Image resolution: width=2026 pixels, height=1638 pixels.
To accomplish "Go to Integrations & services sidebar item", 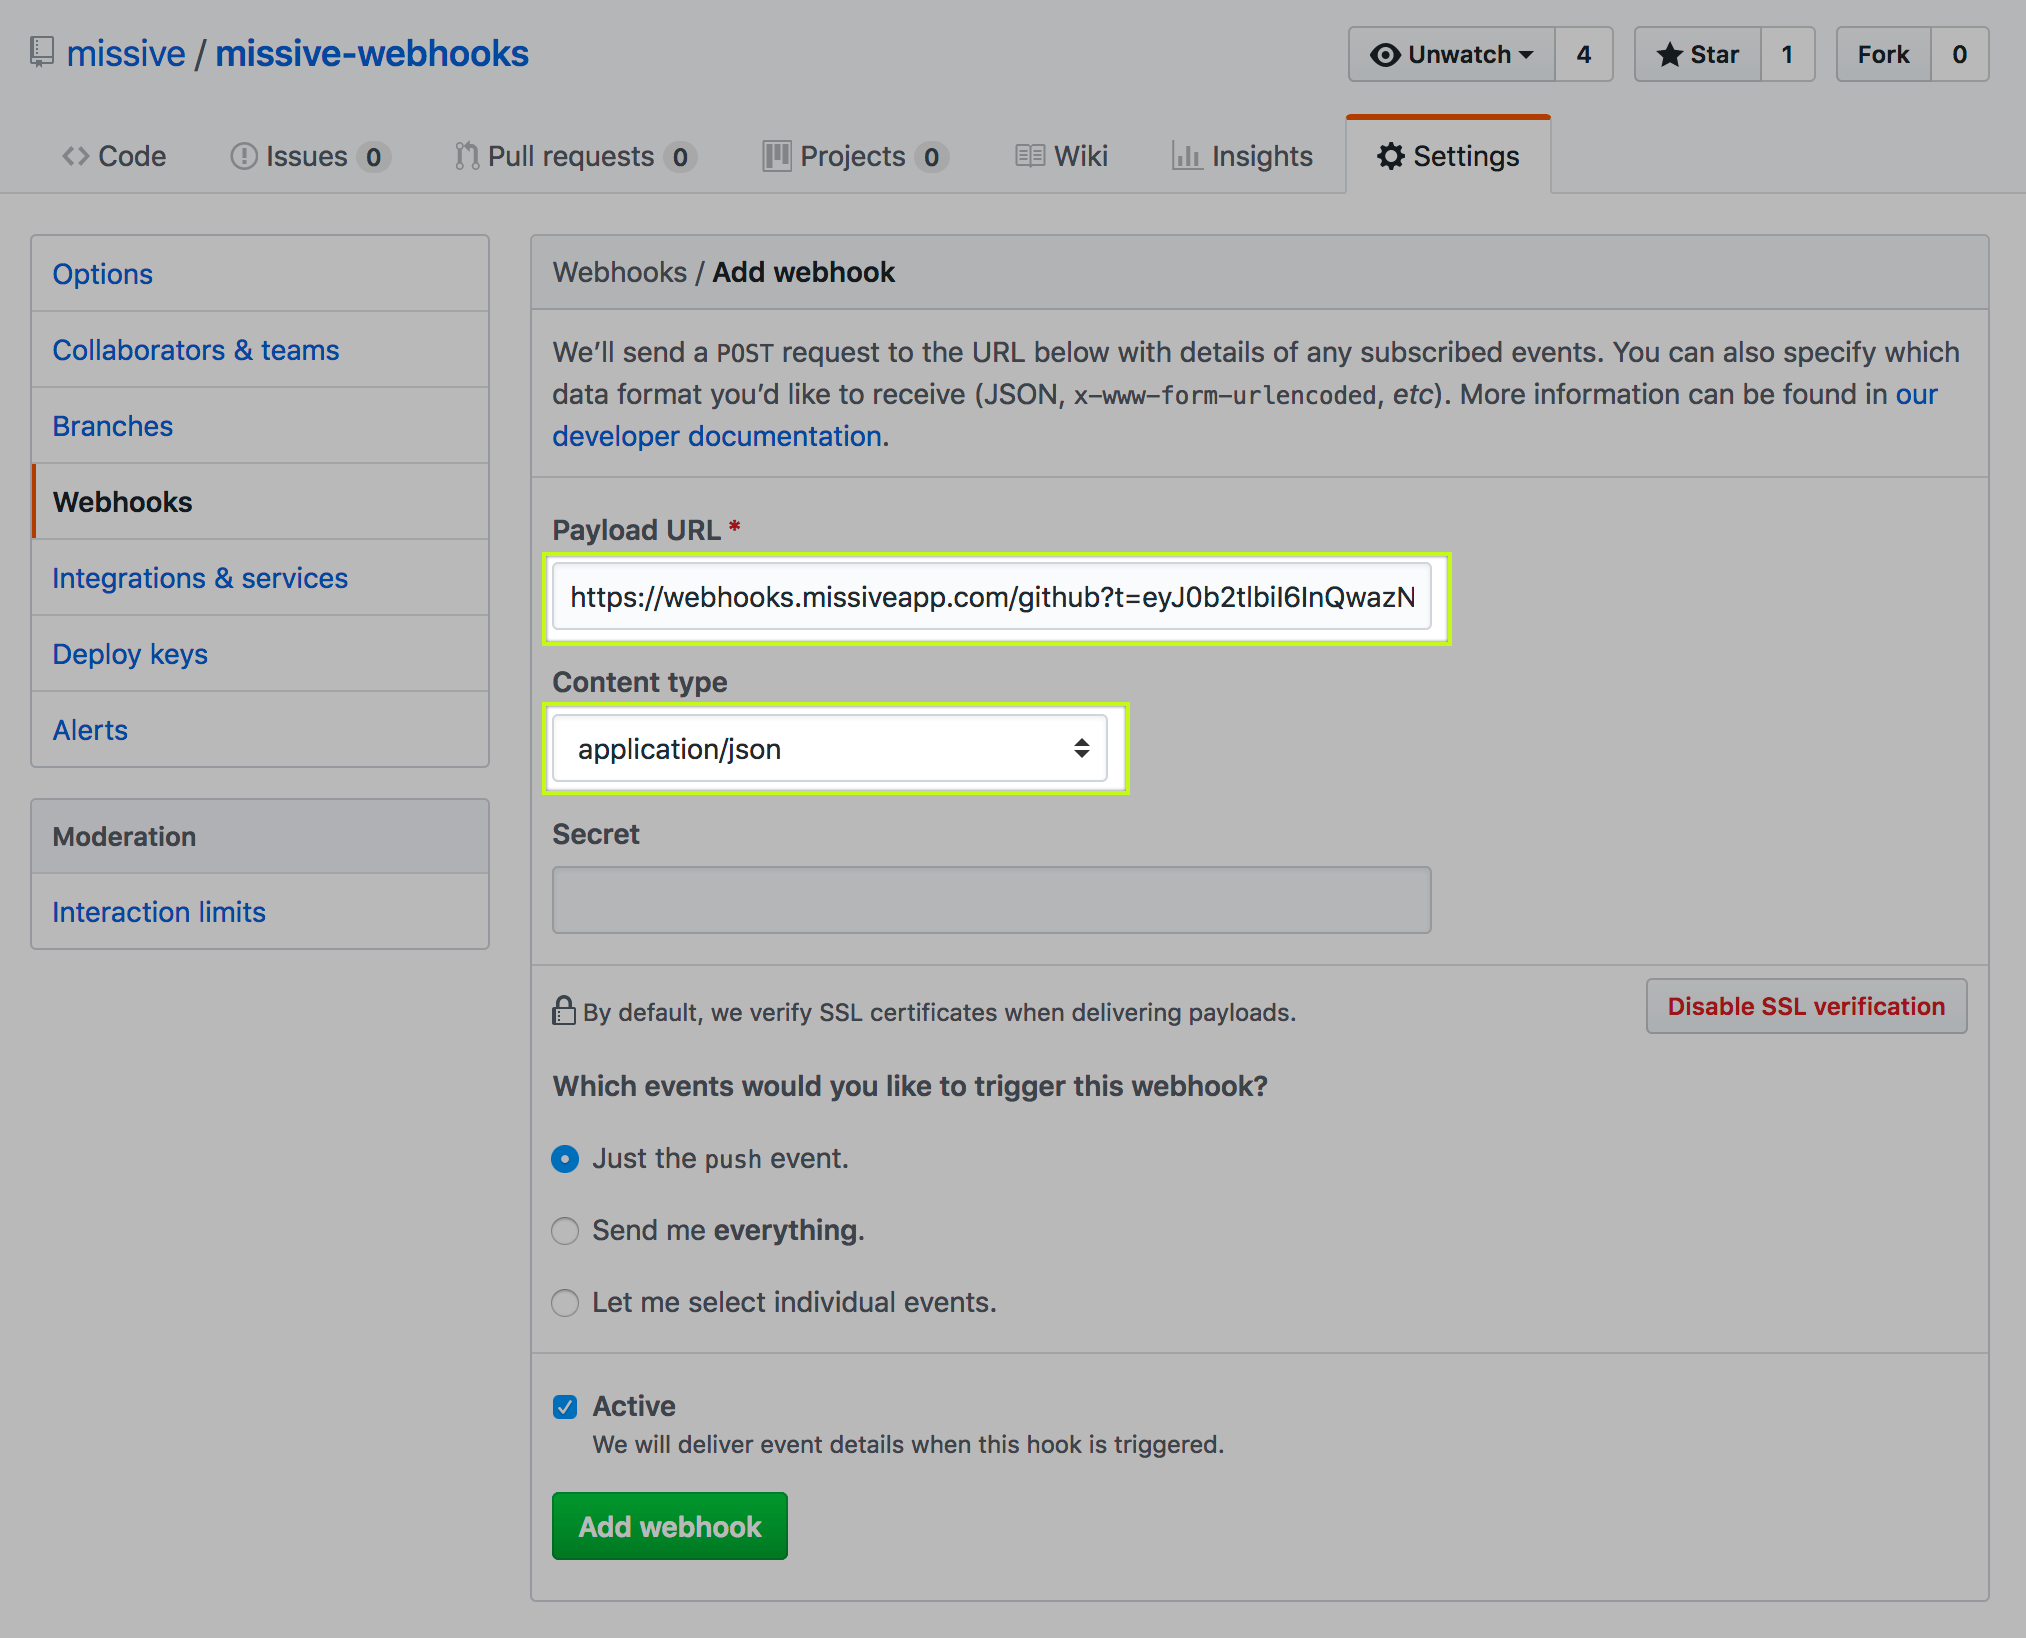I will 200,578.
